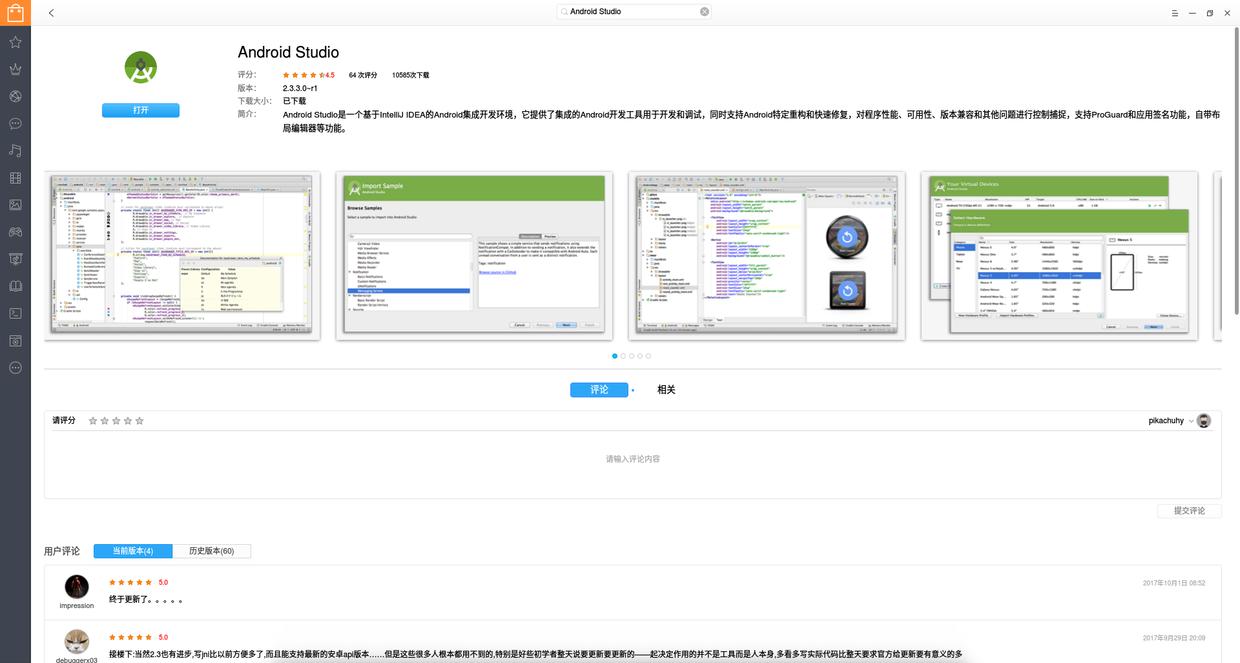
Task: Show the first screenshot via carousel dot
Action: (615, 356)
